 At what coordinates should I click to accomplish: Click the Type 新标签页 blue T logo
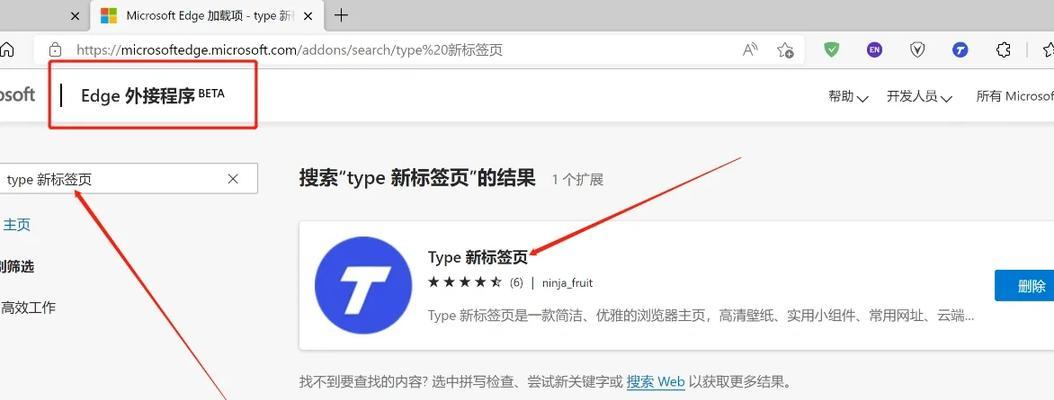click(x=363, y=285)
